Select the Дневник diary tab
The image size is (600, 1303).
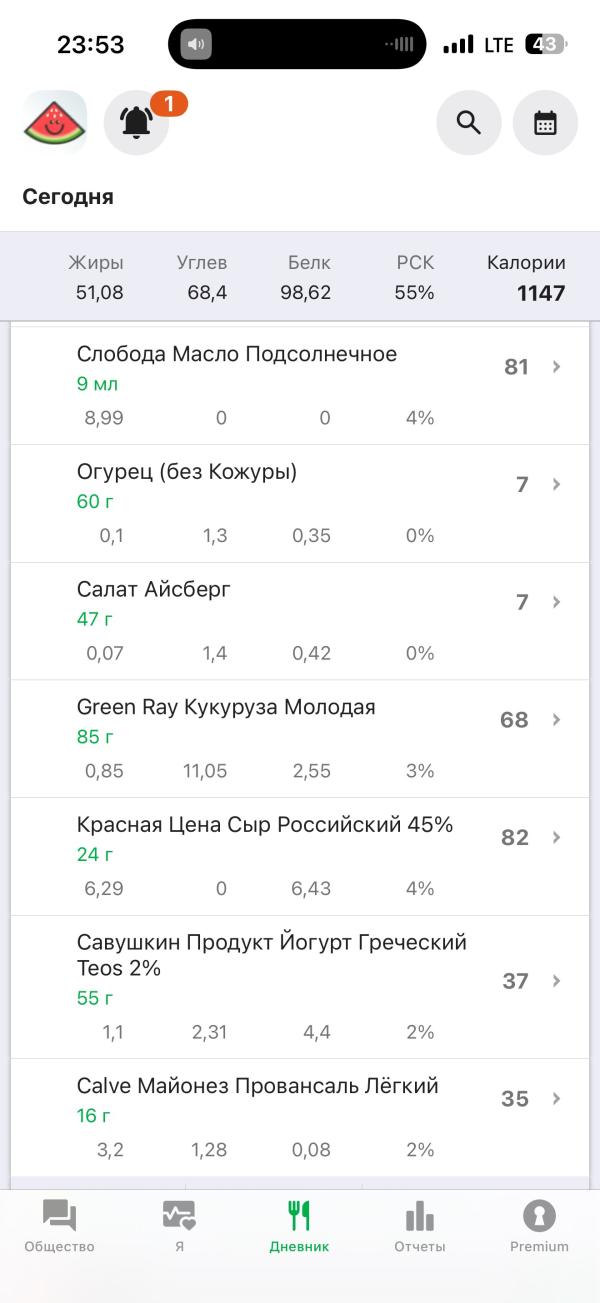point(299,1227)
